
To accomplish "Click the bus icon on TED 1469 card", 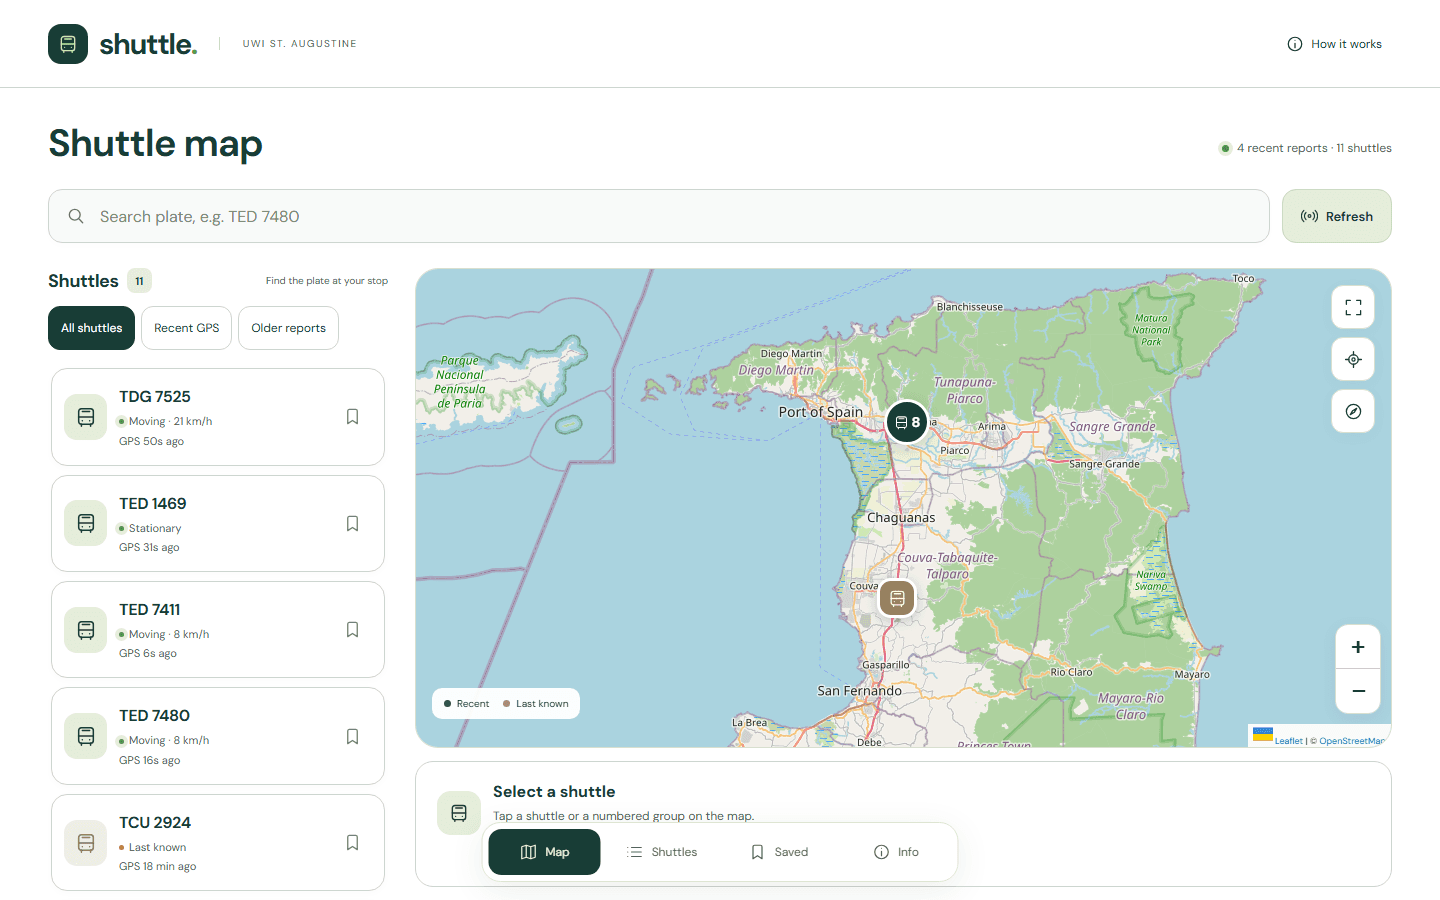I will click(x=86, y=523).
